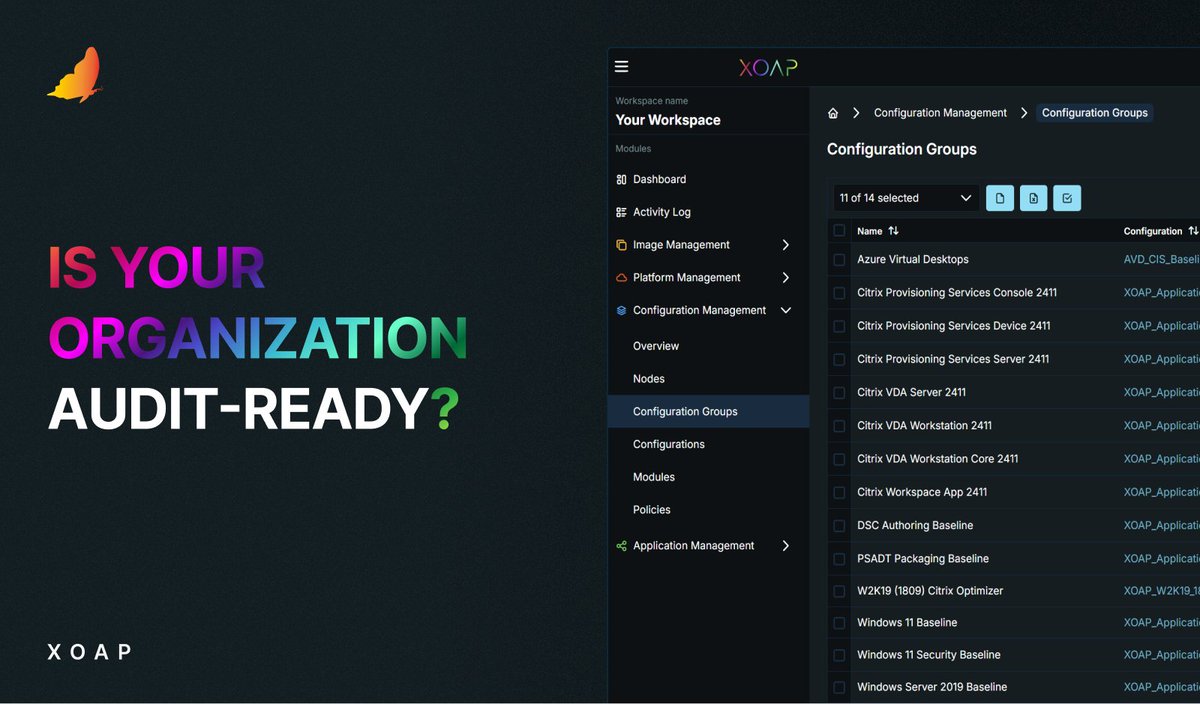Image resolution: width=1200 pixels, height=704 pixels.
Task: Click the home breadcrumb icon
Action: tap(833, 113)
